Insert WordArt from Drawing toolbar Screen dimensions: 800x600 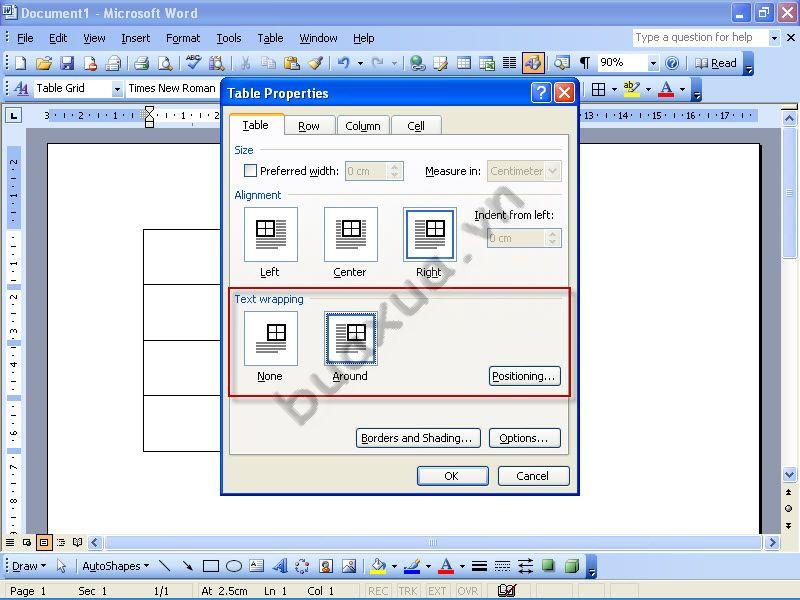coord(280,566)
